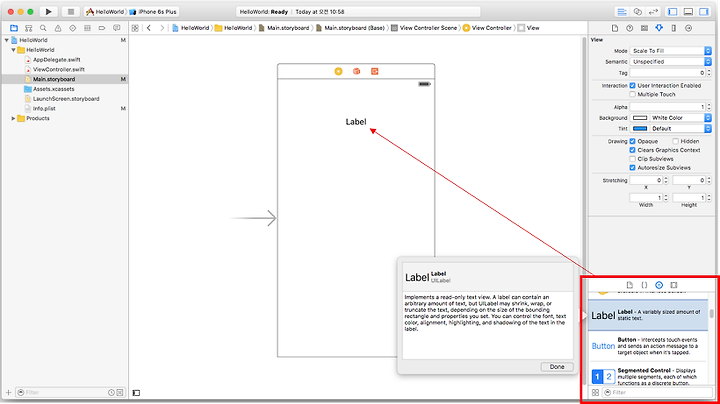This screenshot has width=720, height=404.
Task: Show the Object library
Action: pos(659,285)
